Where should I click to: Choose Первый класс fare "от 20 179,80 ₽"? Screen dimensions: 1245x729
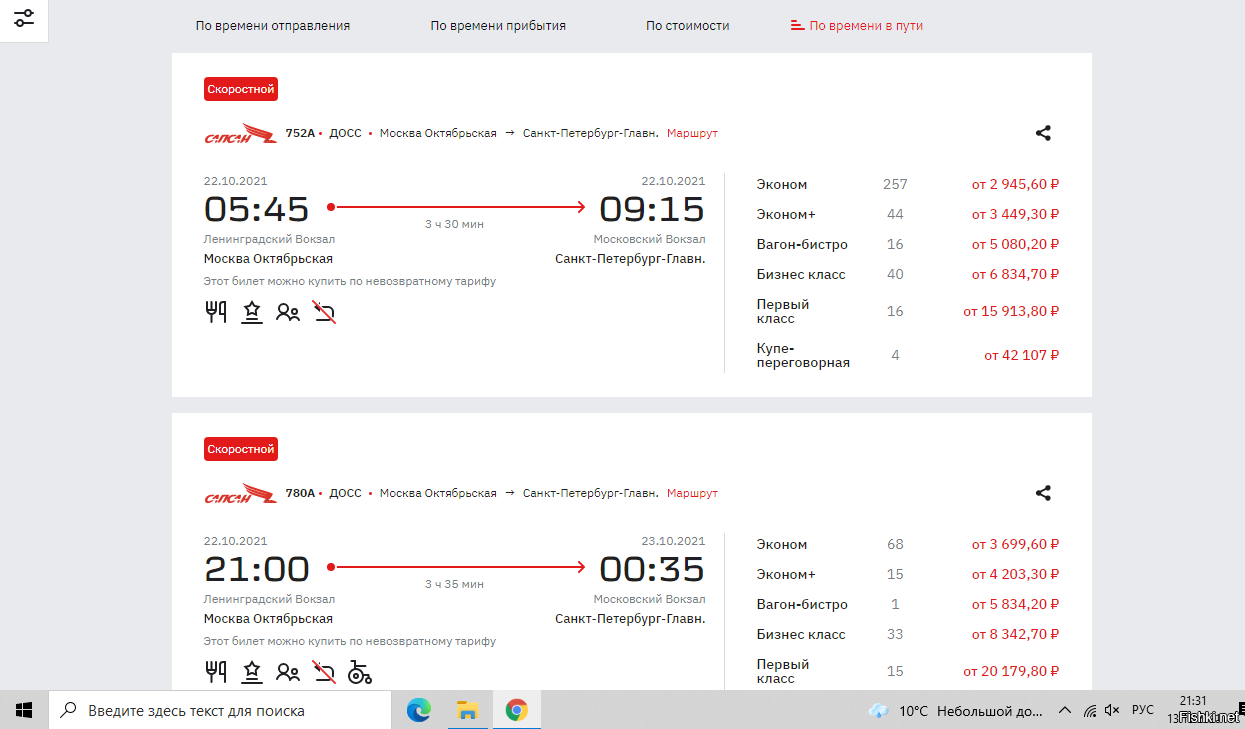coord(1011,671)
